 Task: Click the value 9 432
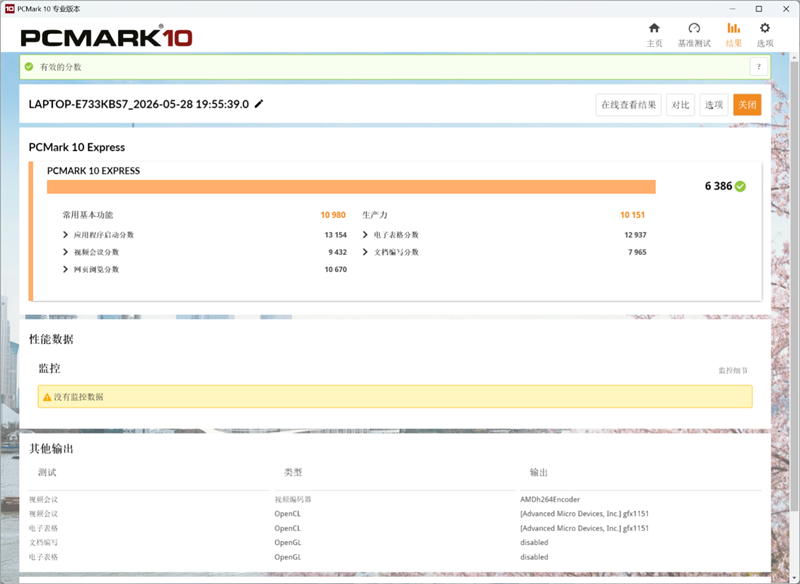click(337, 252)
